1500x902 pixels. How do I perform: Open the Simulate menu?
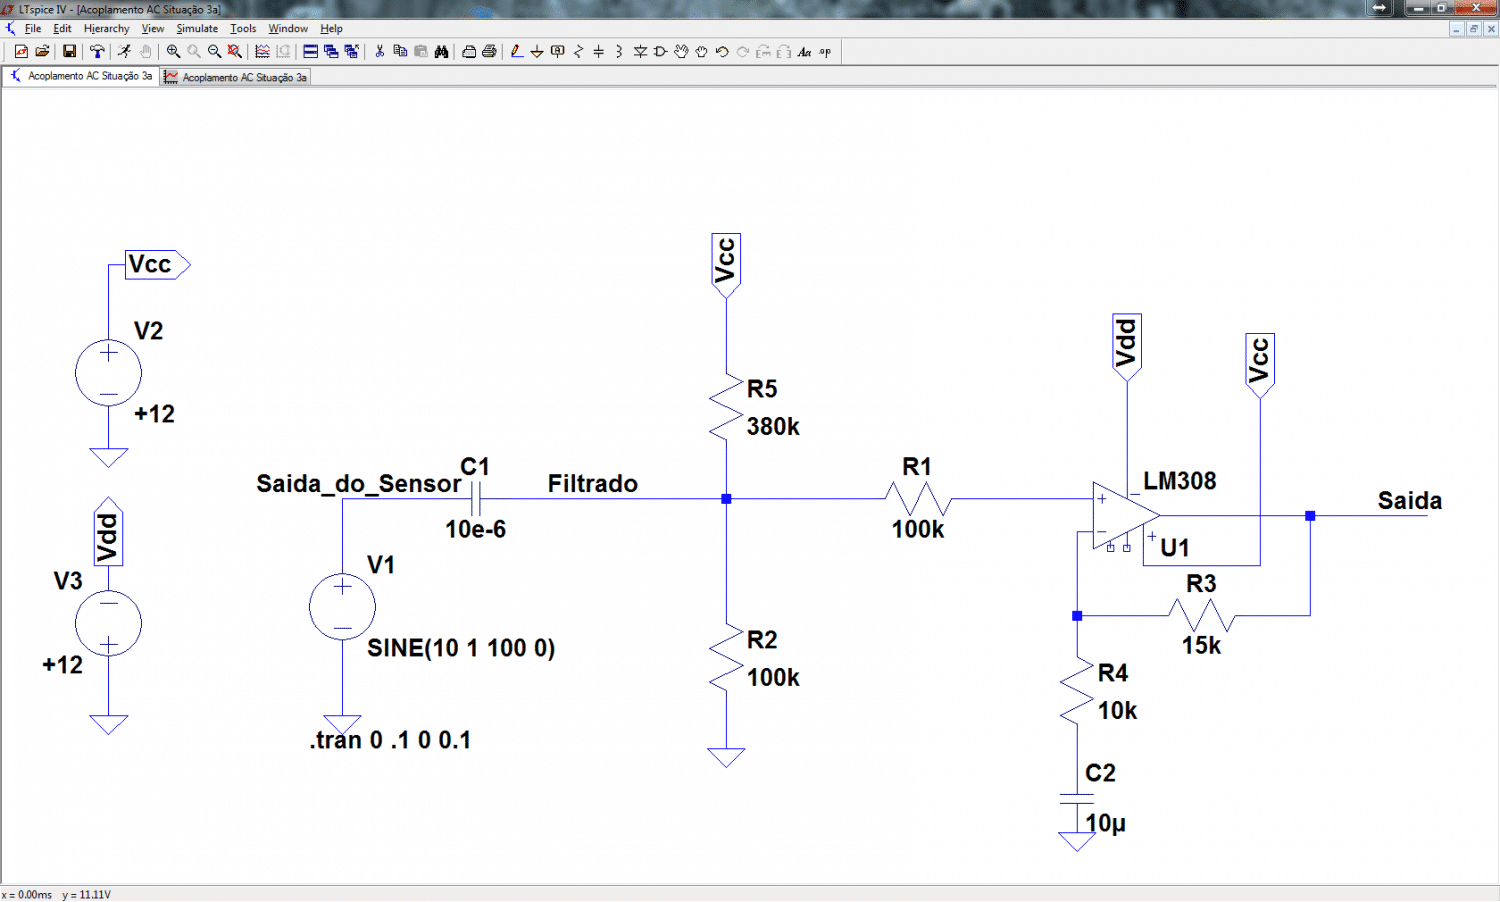pyautogui.click(x=197, y=29)
